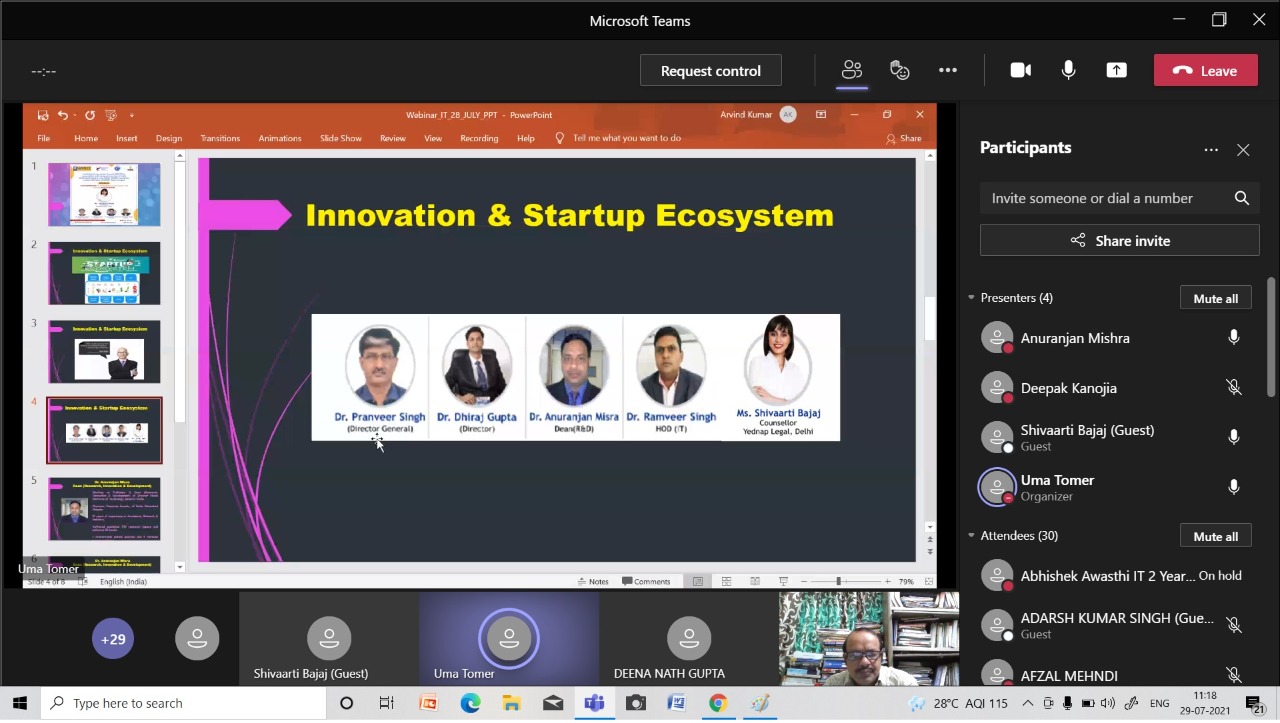Toggle the microphone mute button
The image size is (1280, 723).
click(x=1068, y=70)
